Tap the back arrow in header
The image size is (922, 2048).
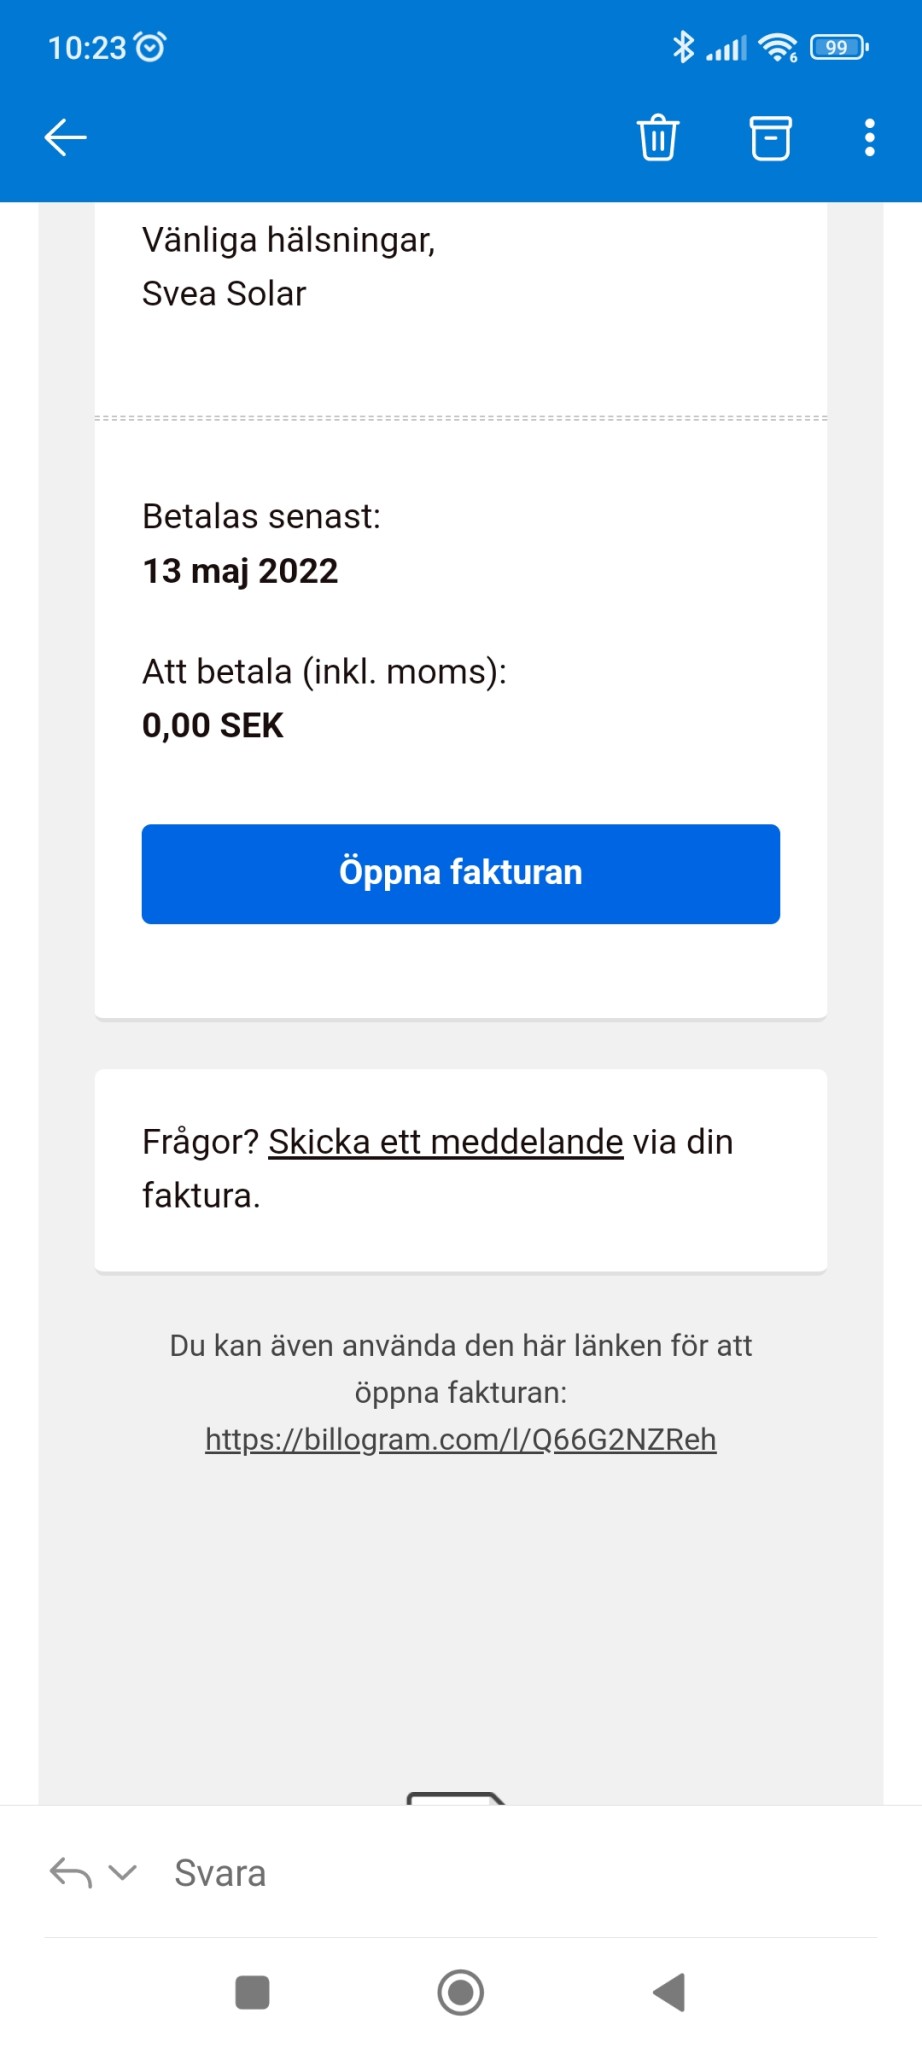point(66,138)
